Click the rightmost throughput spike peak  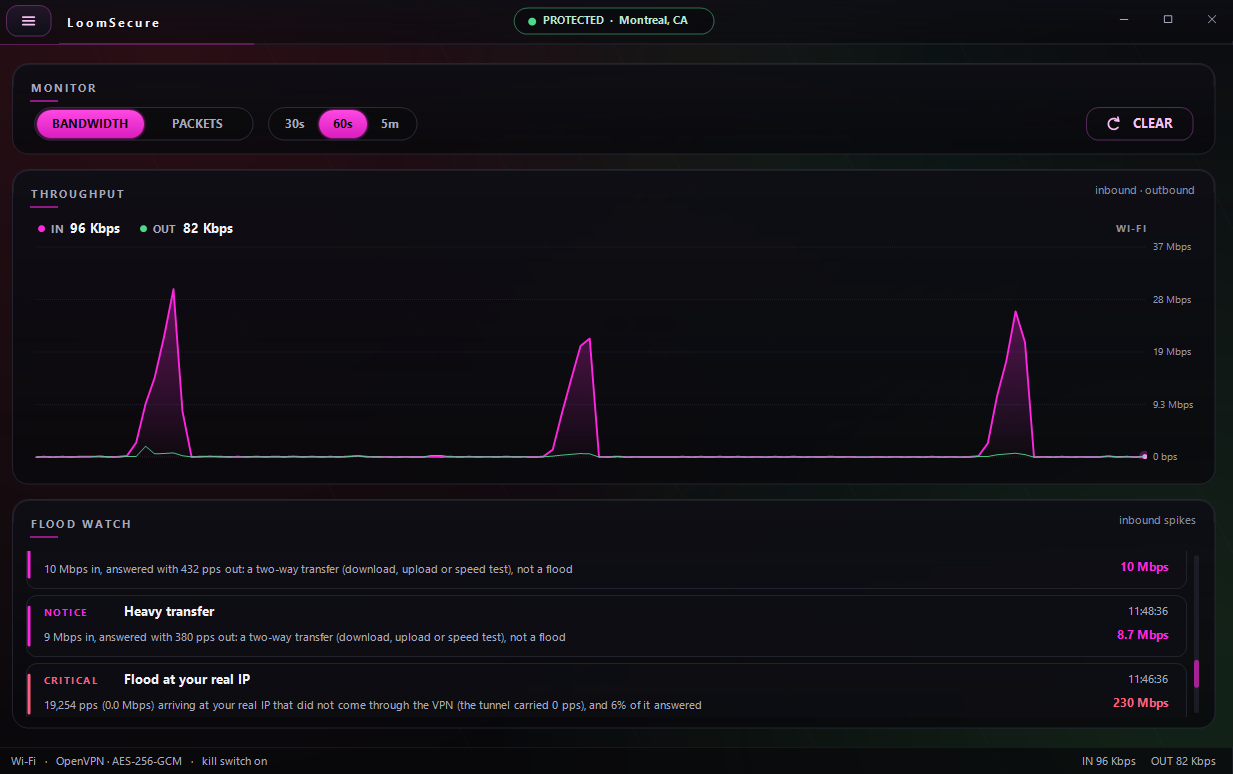click(1016, 312)
